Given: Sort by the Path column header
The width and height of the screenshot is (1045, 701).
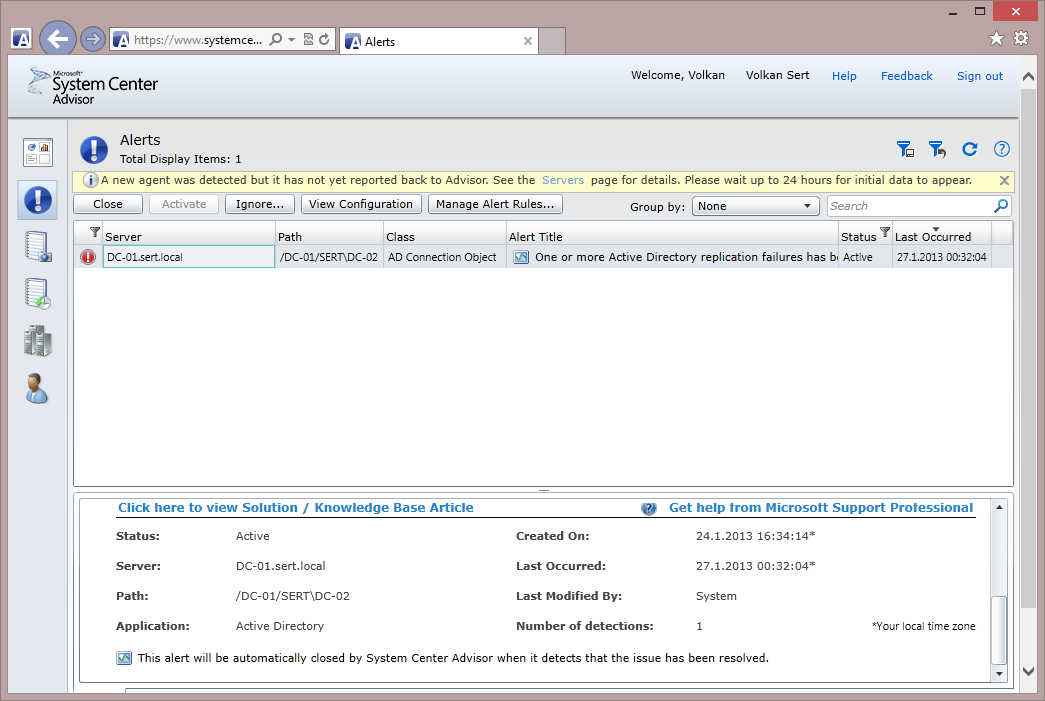Looking at the screenshot, I should click(x=329, y=237).
